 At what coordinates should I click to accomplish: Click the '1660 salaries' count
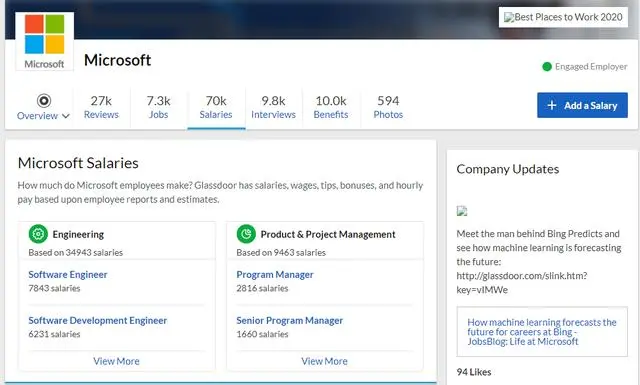(262, 334)
